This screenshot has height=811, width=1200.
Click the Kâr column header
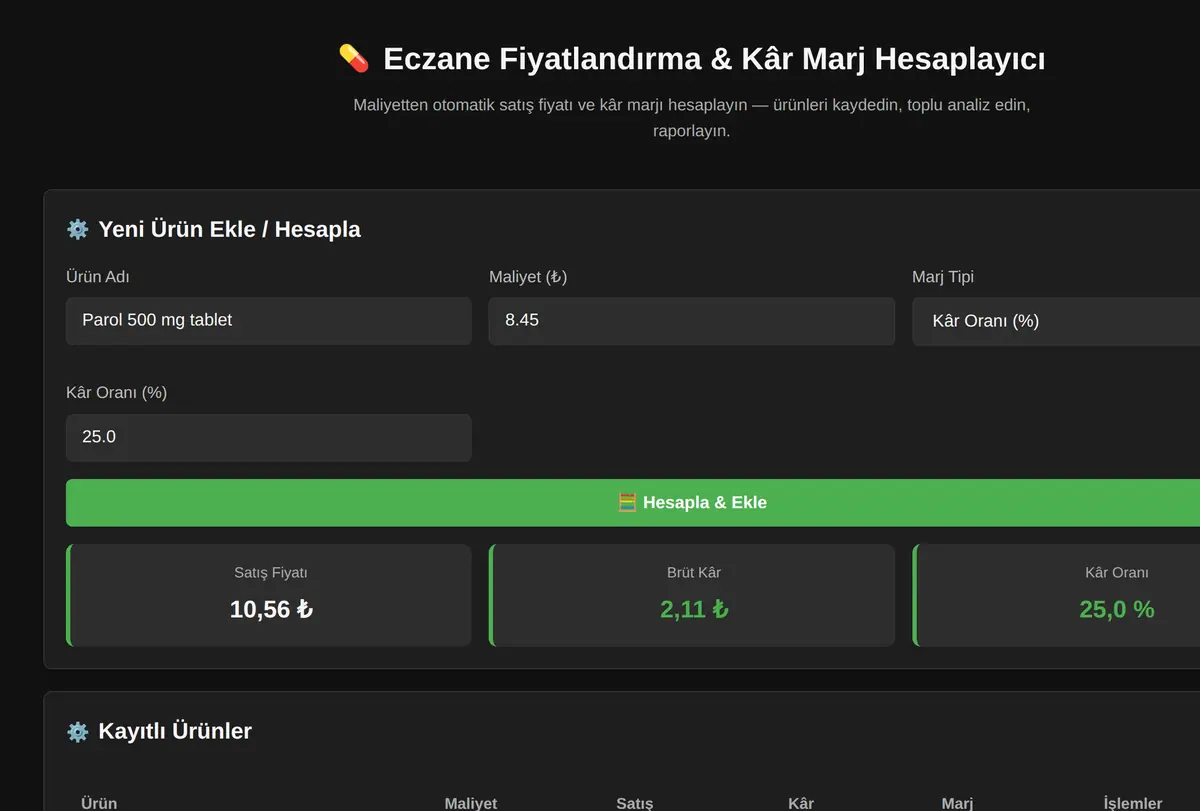click(x=801, y=803)
